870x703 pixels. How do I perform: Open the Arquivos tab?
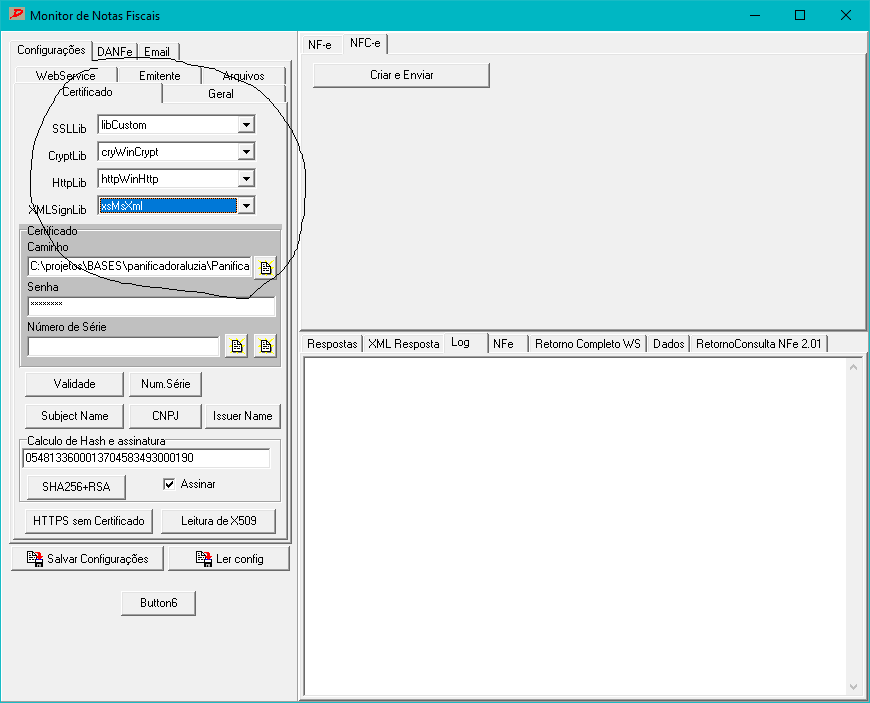point(244,75)
